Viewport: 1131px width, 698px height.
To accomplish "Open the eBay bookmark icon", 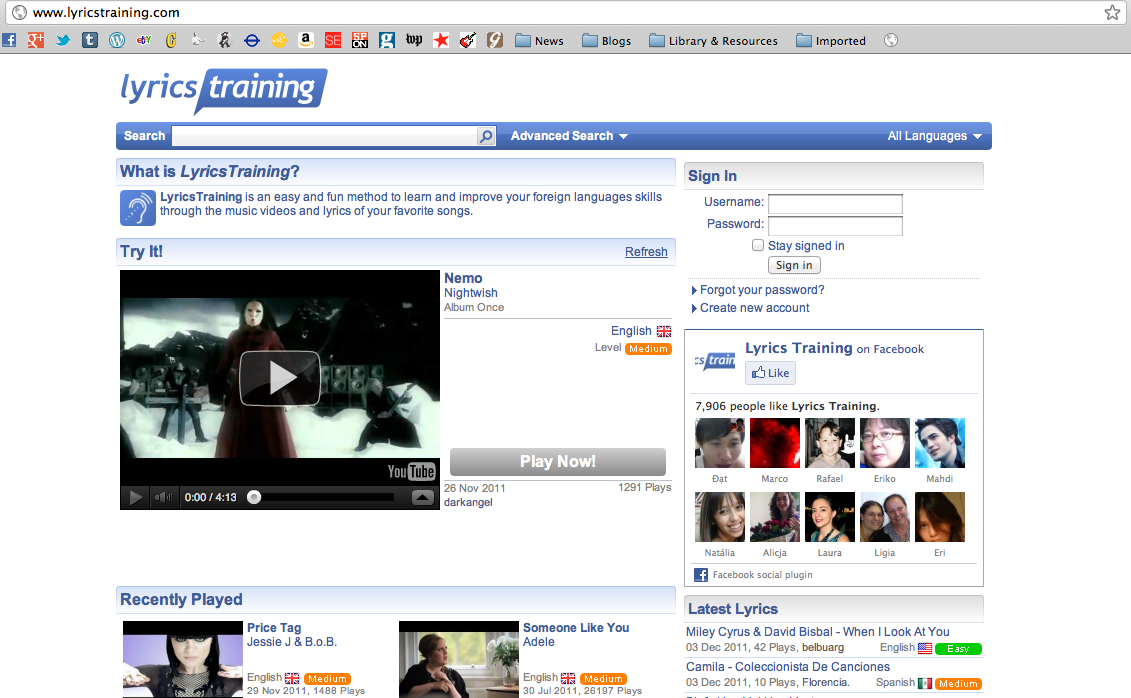I will [x=144, y=40].
